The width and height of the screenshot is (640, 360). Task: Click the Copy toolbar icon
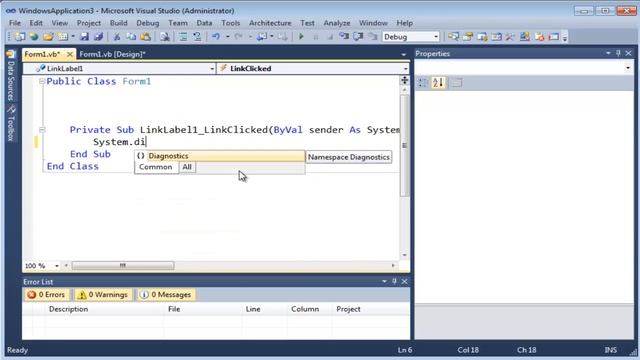tap(131, 37)
